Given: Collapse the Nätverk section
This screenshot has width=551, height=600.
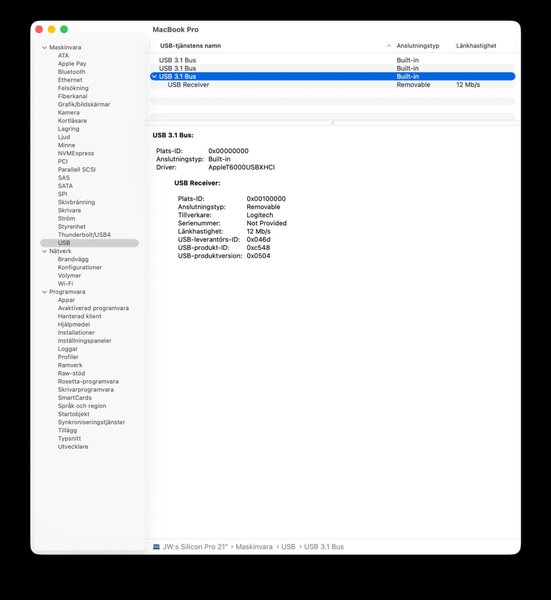Looking at the screenshot, I should 44,251.
